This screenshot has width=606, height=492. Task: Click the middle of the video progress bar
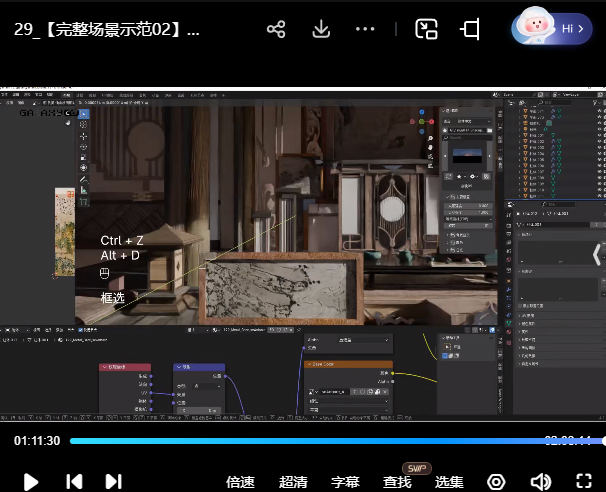(337, 441)
